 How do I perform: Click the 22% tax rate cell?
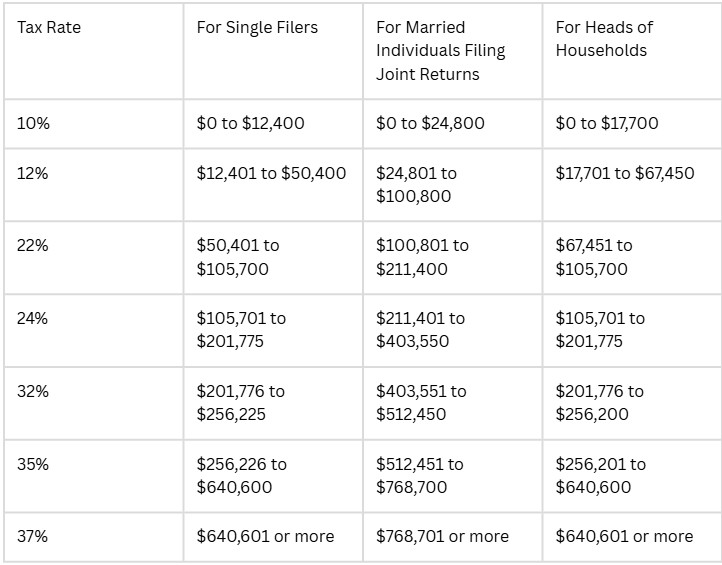tap(33, 245)
